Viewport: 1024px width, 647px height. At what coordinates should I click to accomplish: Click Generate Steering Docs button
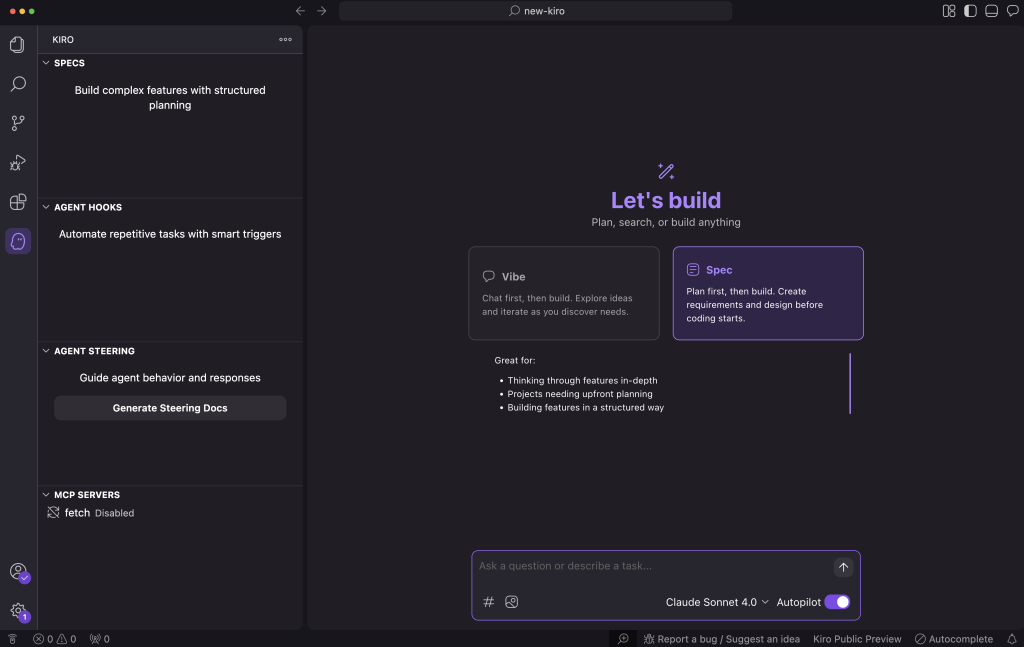(170, 408)
